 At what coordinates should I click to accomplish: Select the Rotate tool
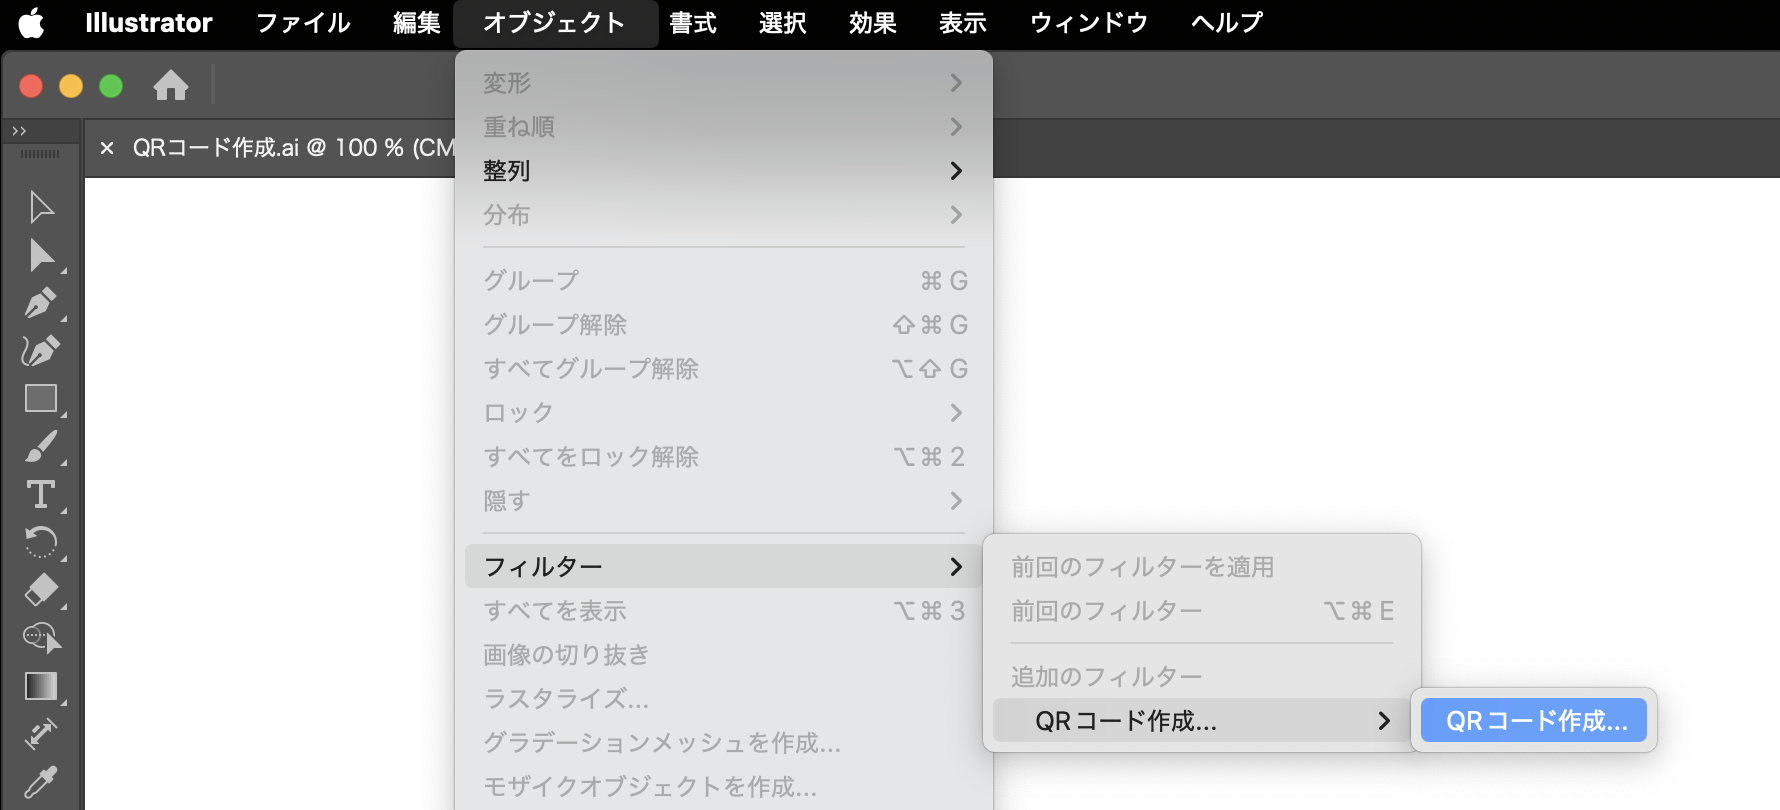41,543
